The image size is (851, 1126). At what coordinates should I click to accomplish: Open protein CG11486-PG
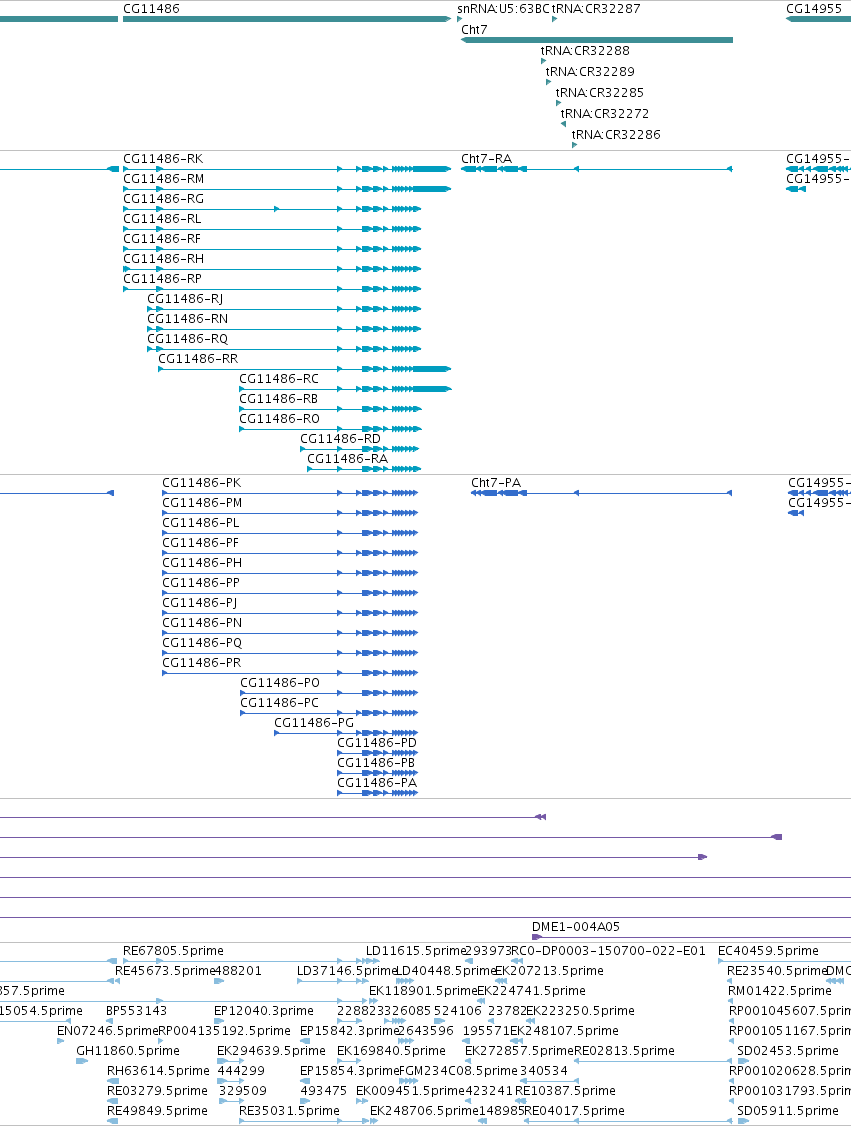tap(315, 722)
